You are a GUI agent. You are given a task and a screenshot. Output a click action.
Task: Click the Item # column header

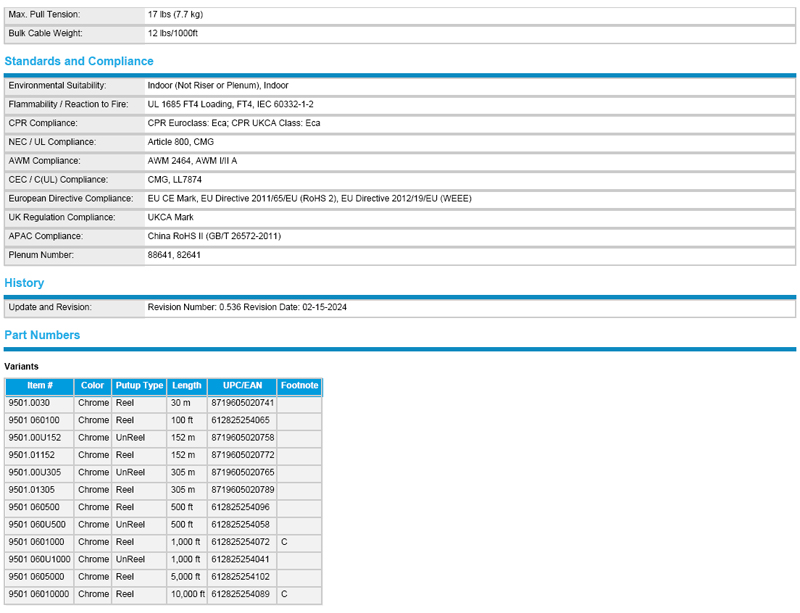tap(39, 385)
